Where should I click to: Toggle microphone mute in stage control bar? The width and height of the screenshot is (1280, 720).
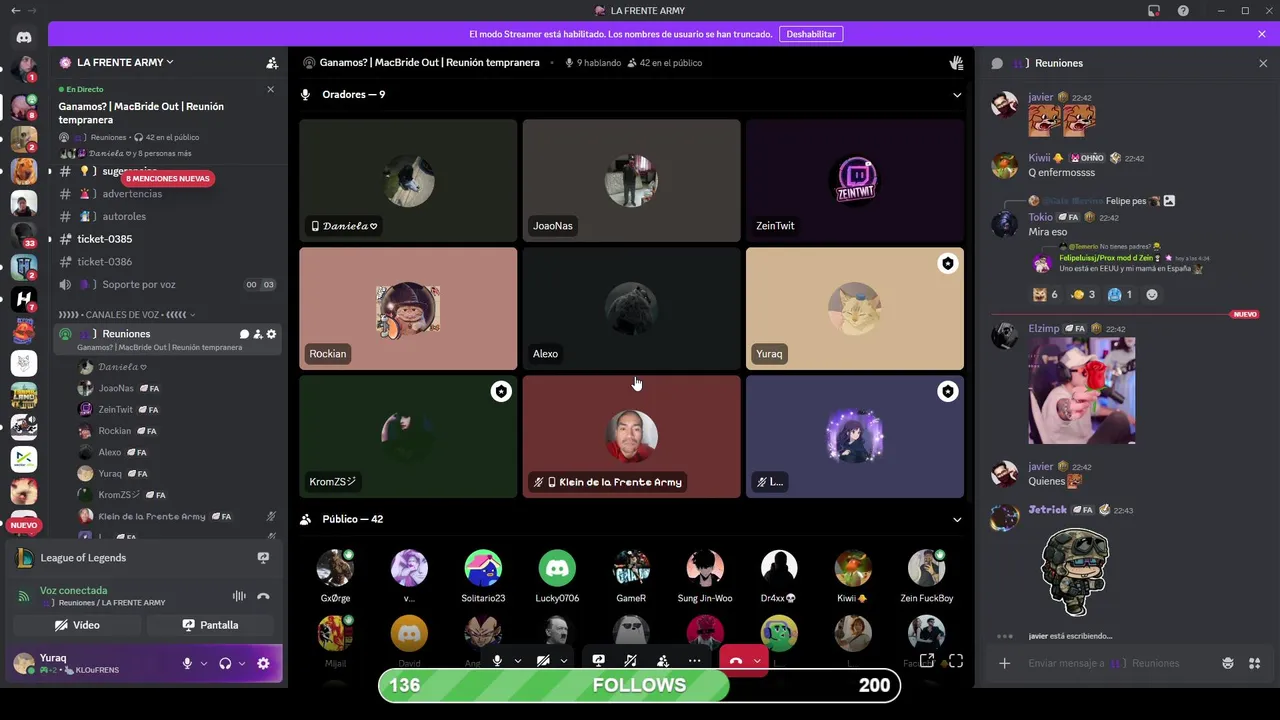click(x=497, y=661)
